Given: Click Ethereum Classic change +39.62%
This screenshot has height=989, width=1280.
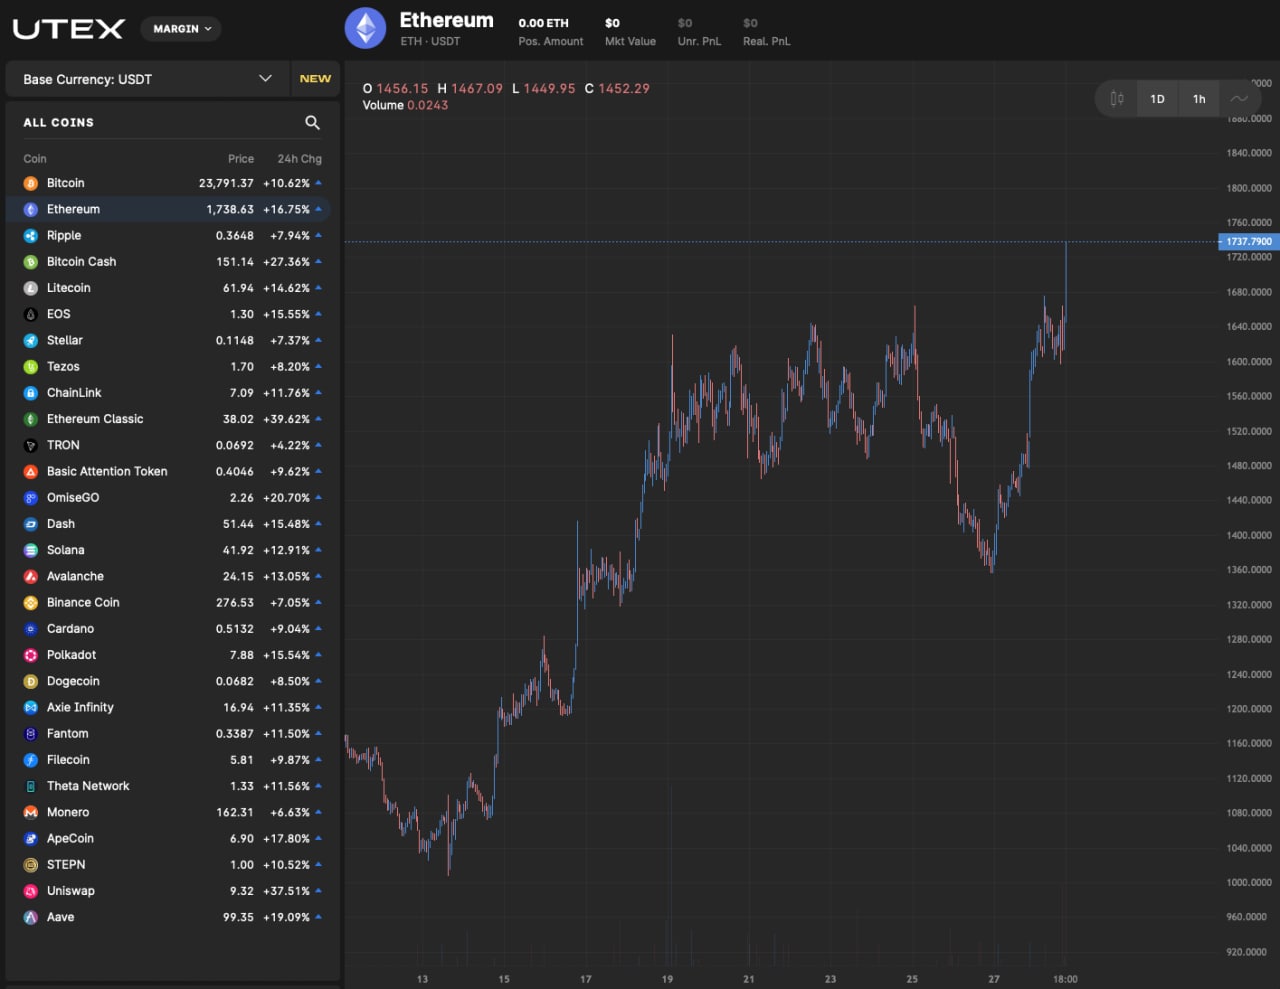Looking at the screenshot, I should [x=287, y=419].
